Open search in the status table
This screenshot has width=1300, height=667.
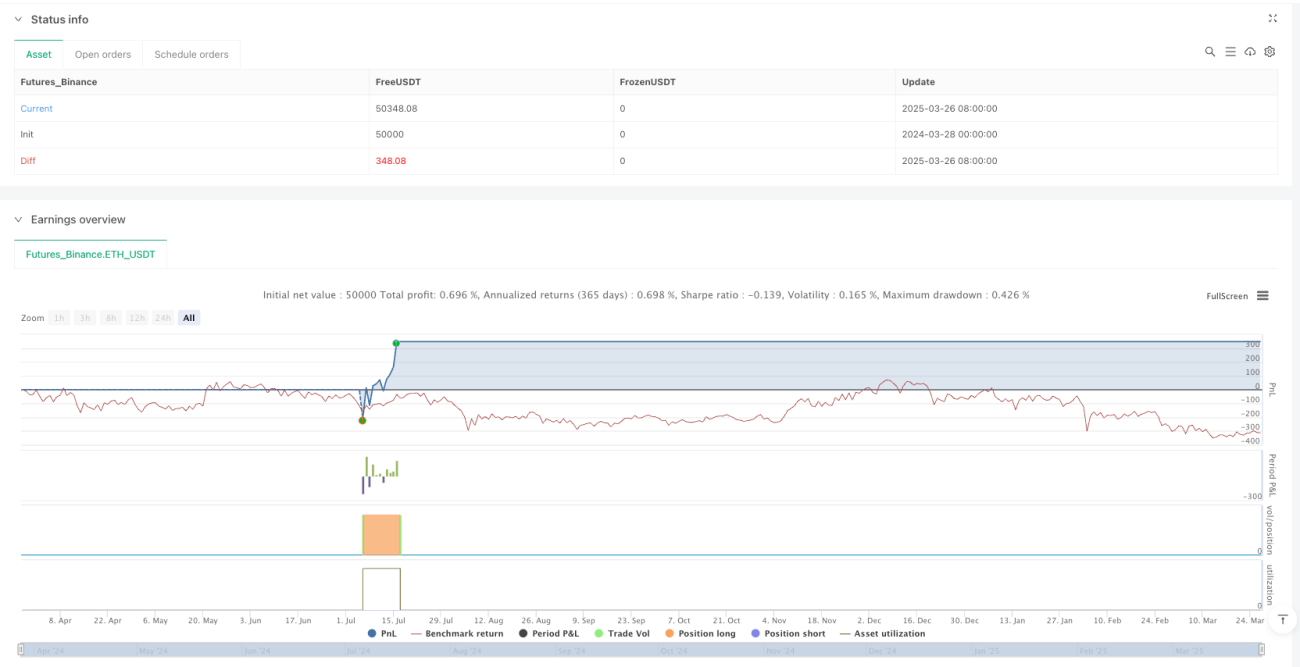pos(1210,52)
